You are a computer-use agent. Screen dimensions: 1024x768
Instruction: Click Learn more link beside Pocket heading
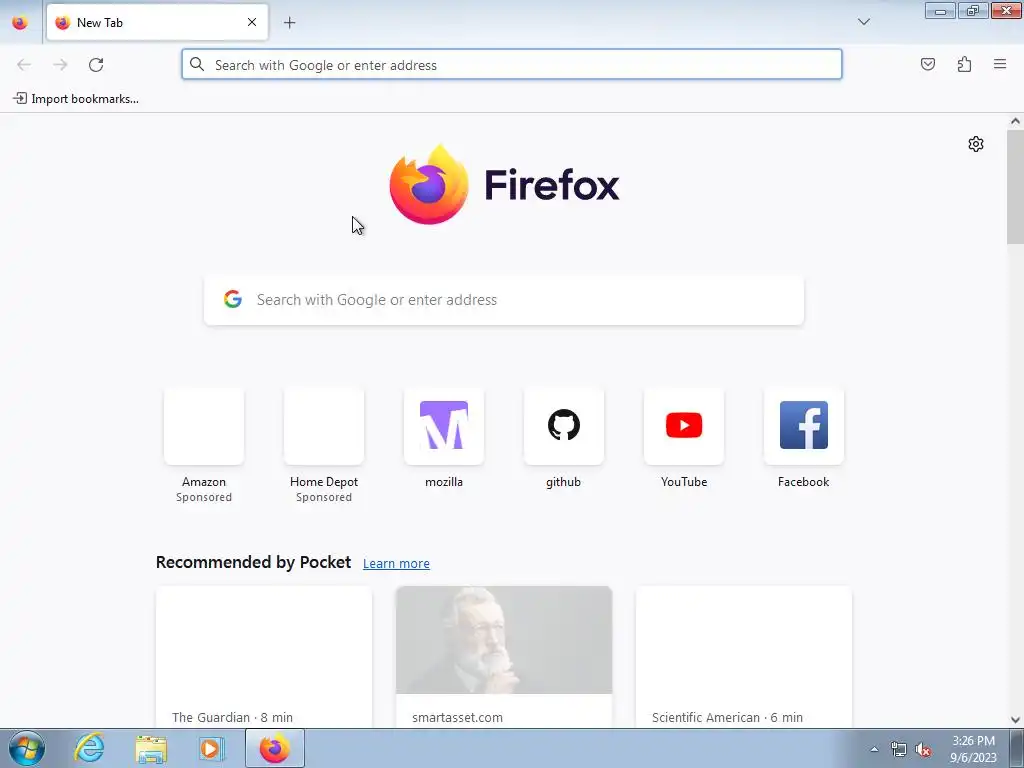396,563
